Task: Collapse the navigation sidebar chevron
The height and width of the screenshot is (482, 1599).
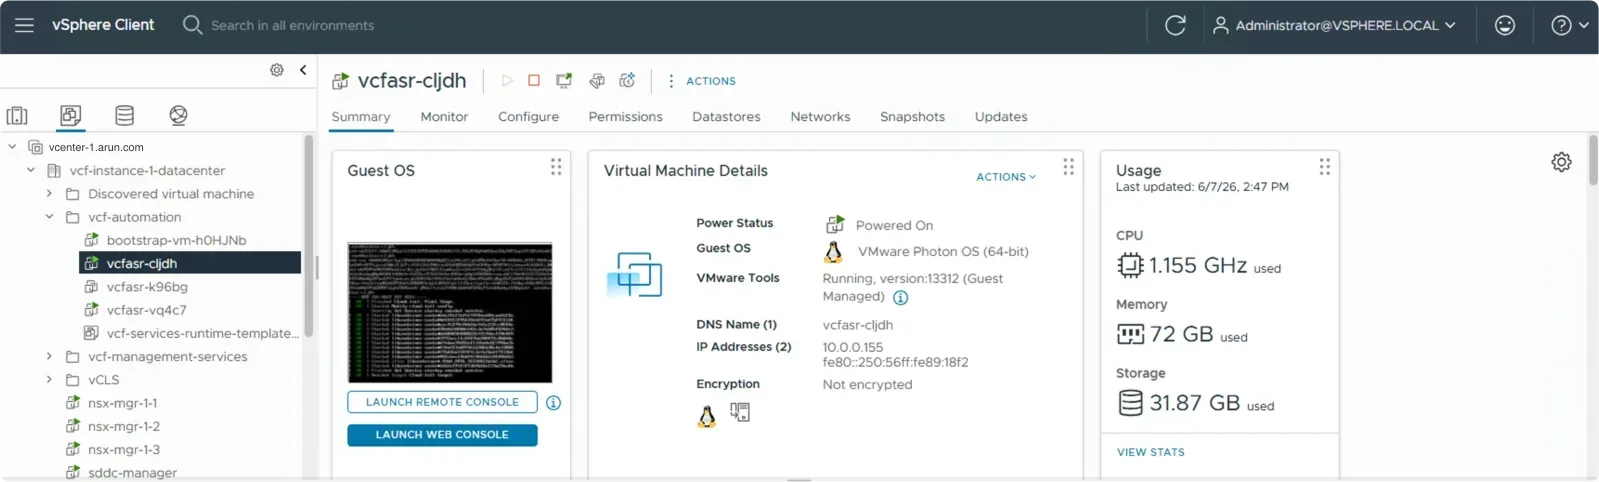Action: [x=303, y=70]
